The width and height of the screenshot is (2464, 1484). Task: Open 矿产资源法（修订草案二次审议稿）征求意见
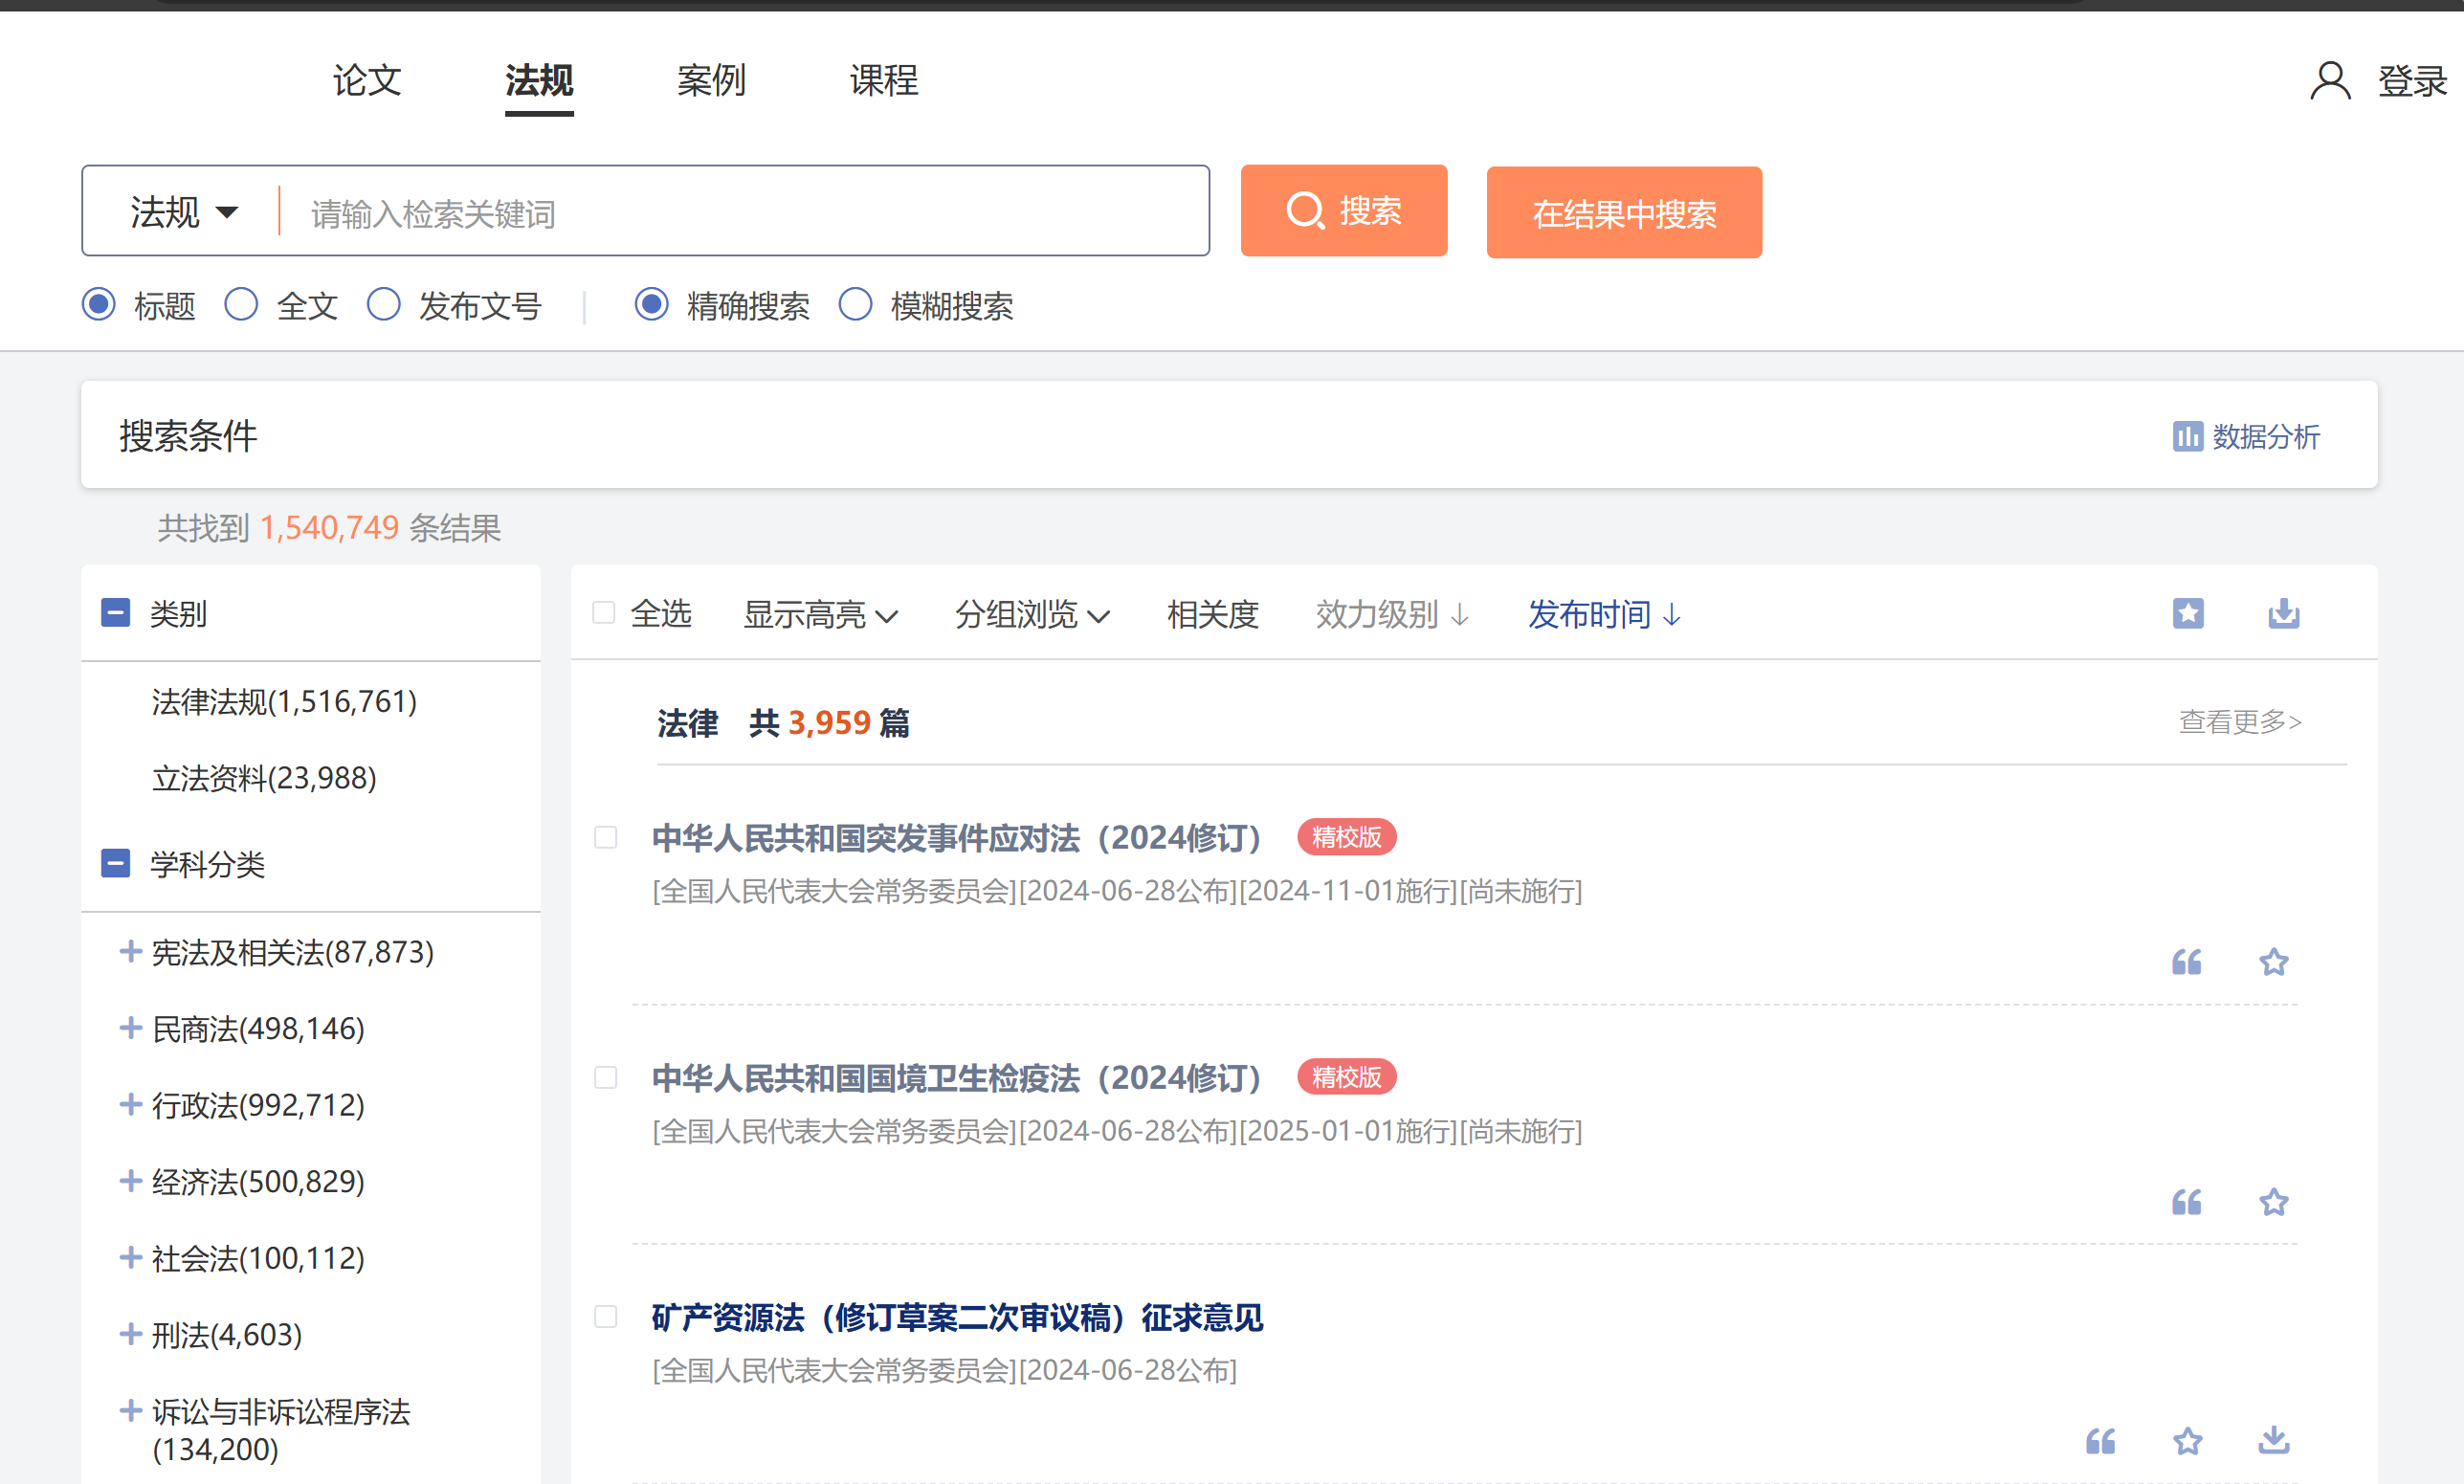point(957,1317)
